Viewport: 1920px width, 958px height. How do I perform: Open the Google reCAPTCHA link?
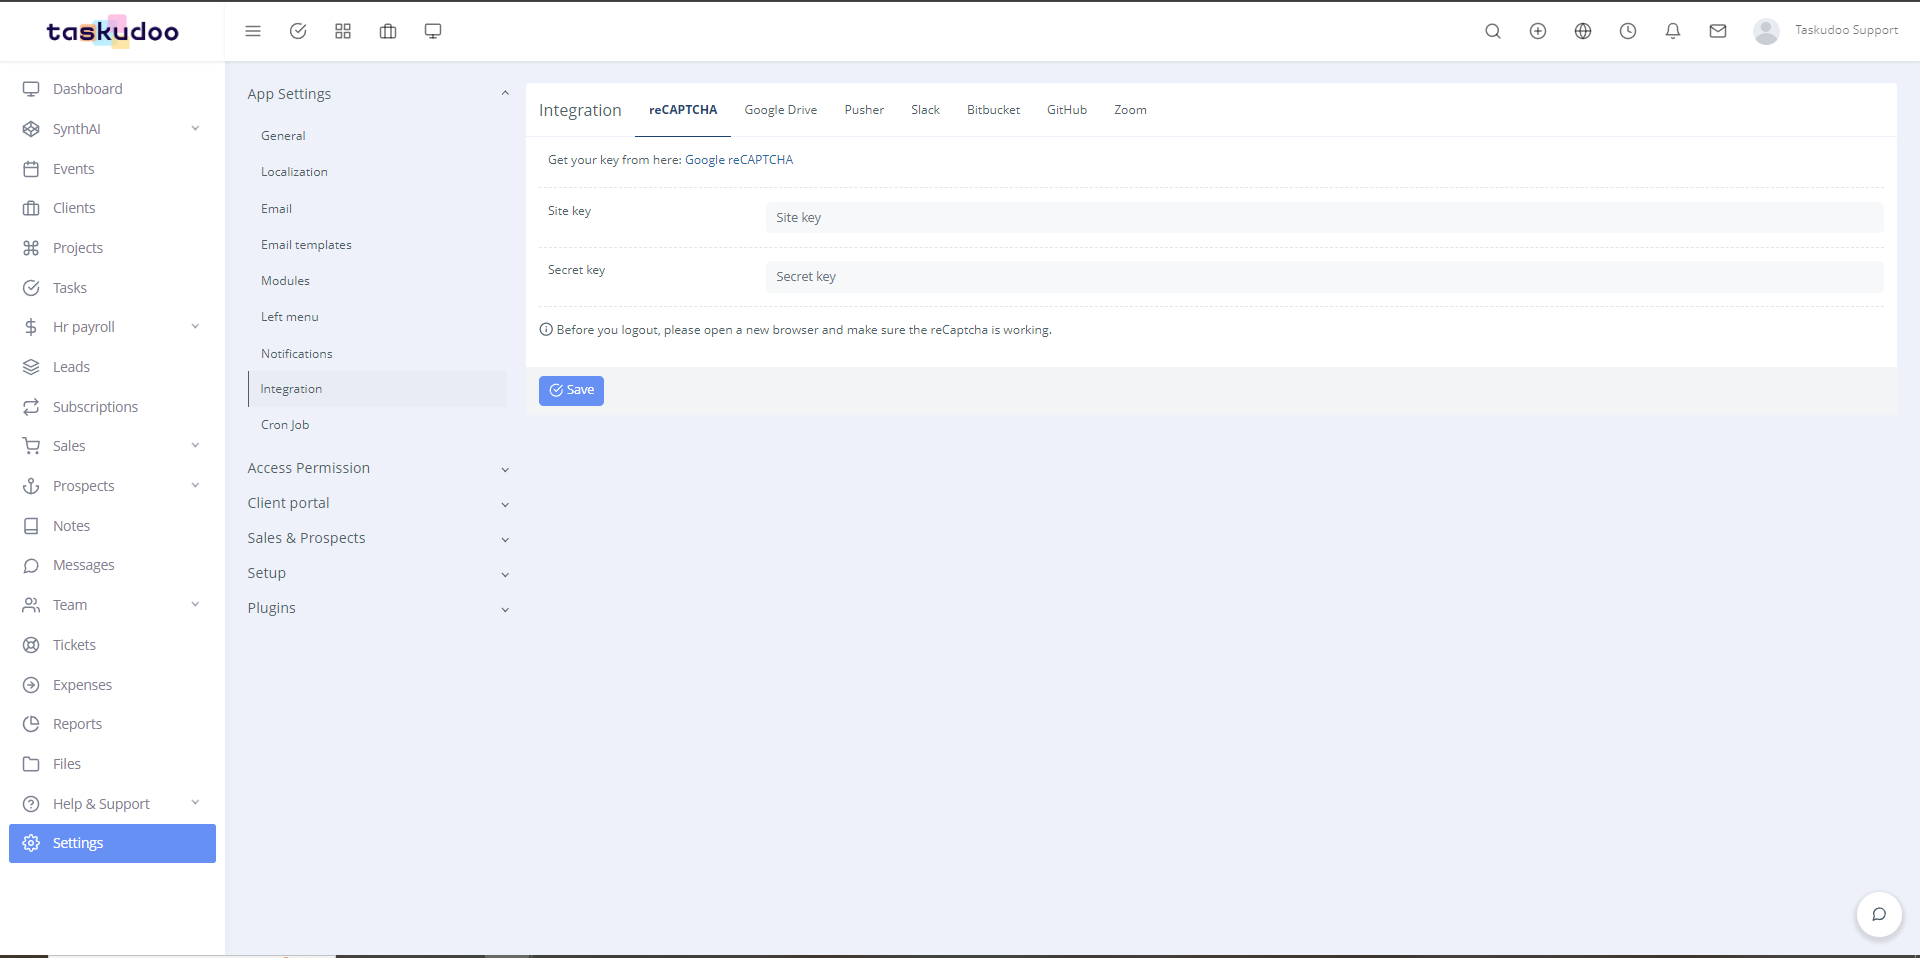[x=739, y=160]
